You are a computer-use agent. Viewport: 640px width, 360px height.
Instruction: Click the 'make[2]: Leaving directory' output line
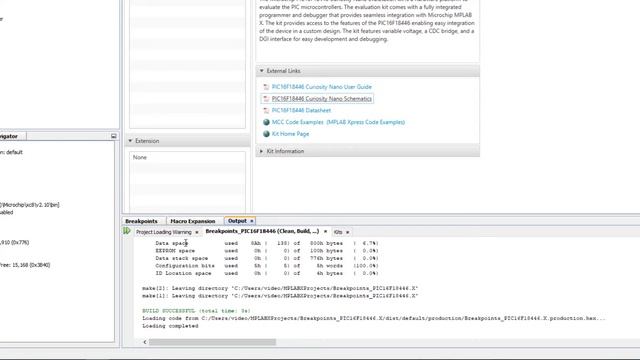[280, 289]
